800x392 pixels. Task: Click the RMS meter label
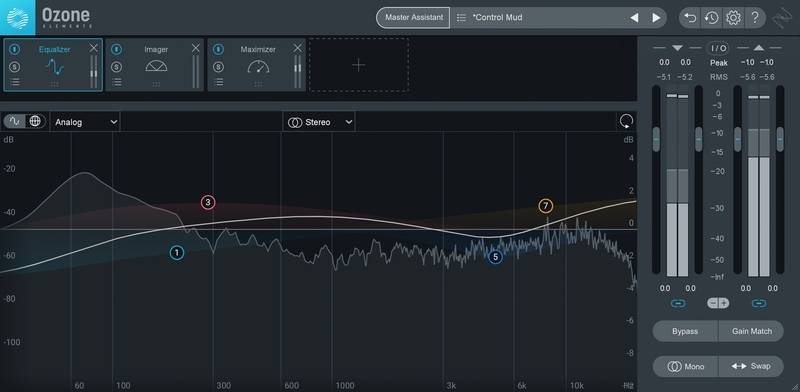[718, 77]
